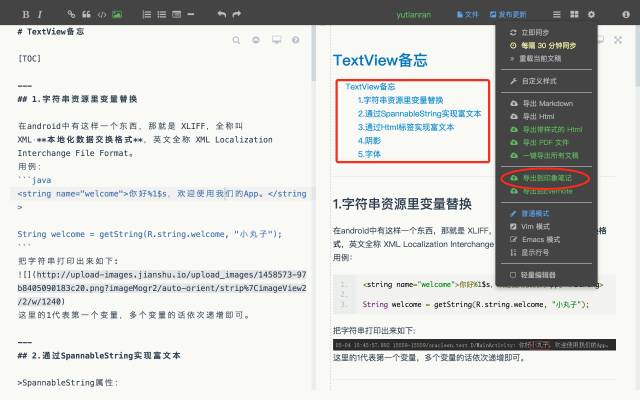
Task: Insert a bulleted list
Action: [162, 15]
